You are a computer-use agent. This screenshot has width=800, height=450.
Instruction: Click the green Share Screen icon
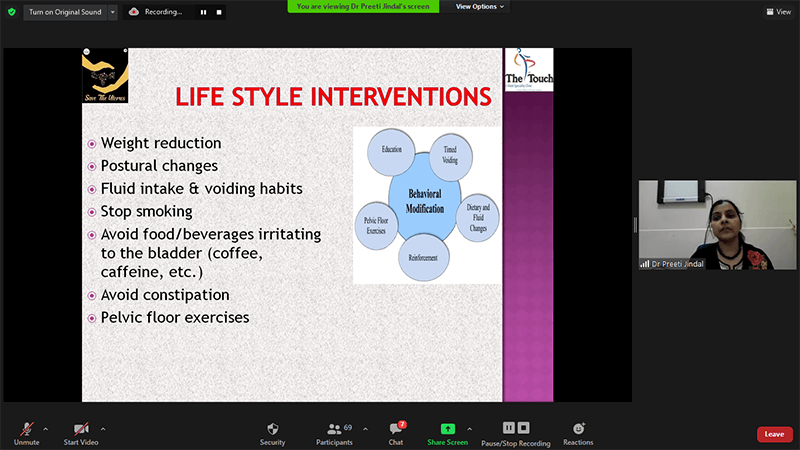[x=447, y=428]
